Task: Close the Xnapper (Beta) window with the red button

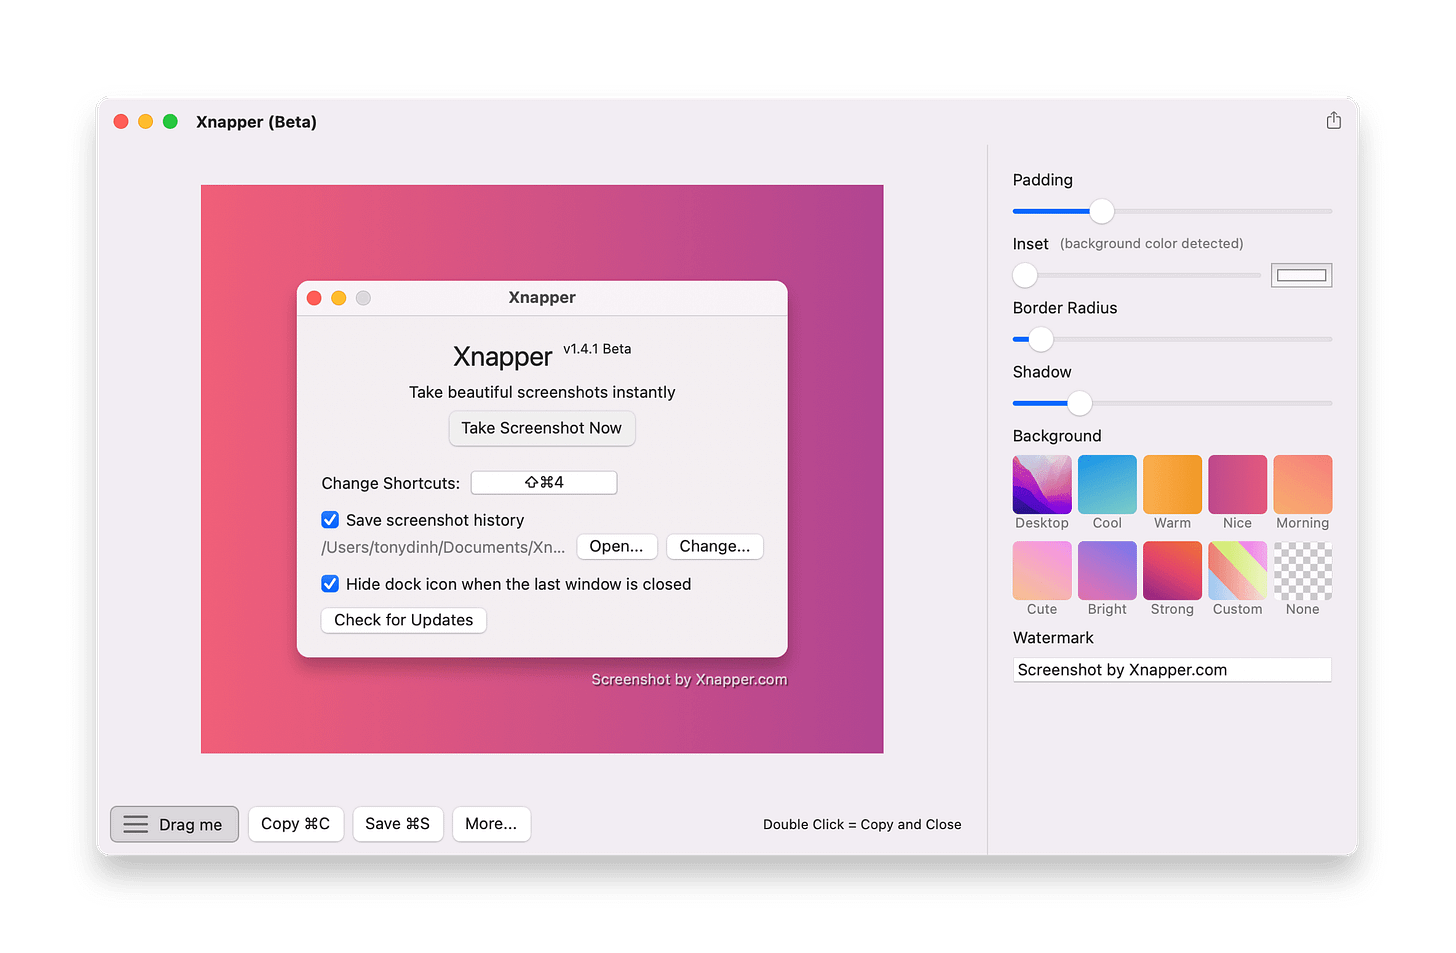Action: point(121,121)
